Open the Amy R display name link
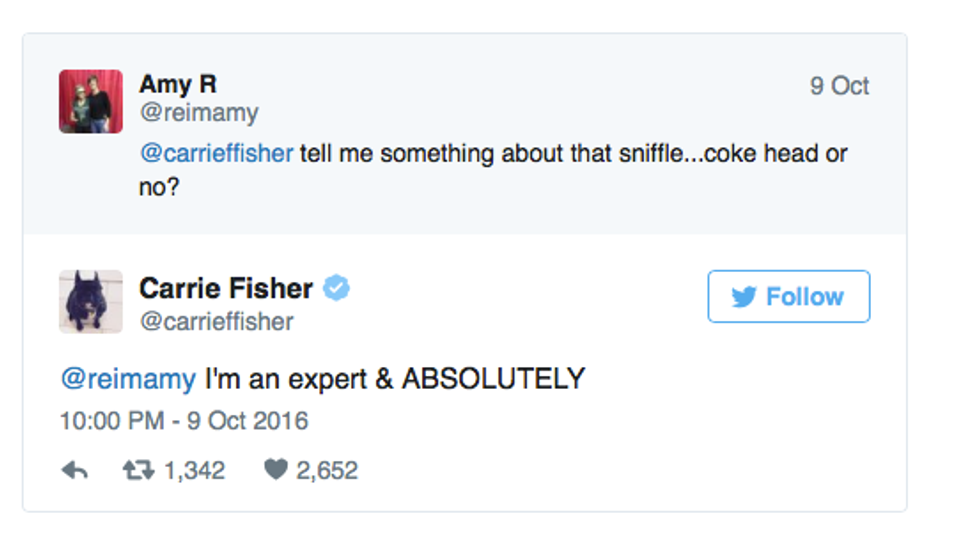Viewport: 980px width, 542px height. click(178, 86)
